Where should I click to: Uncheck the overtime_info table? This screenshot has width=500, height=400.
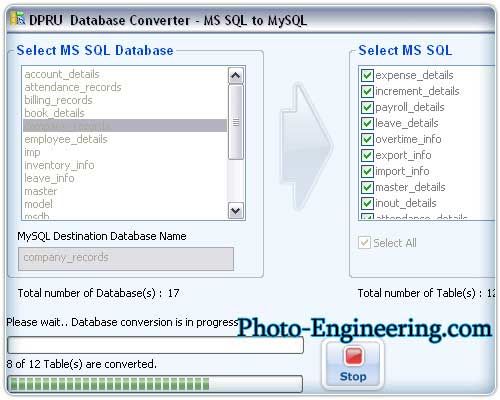(x=367, y=139)
